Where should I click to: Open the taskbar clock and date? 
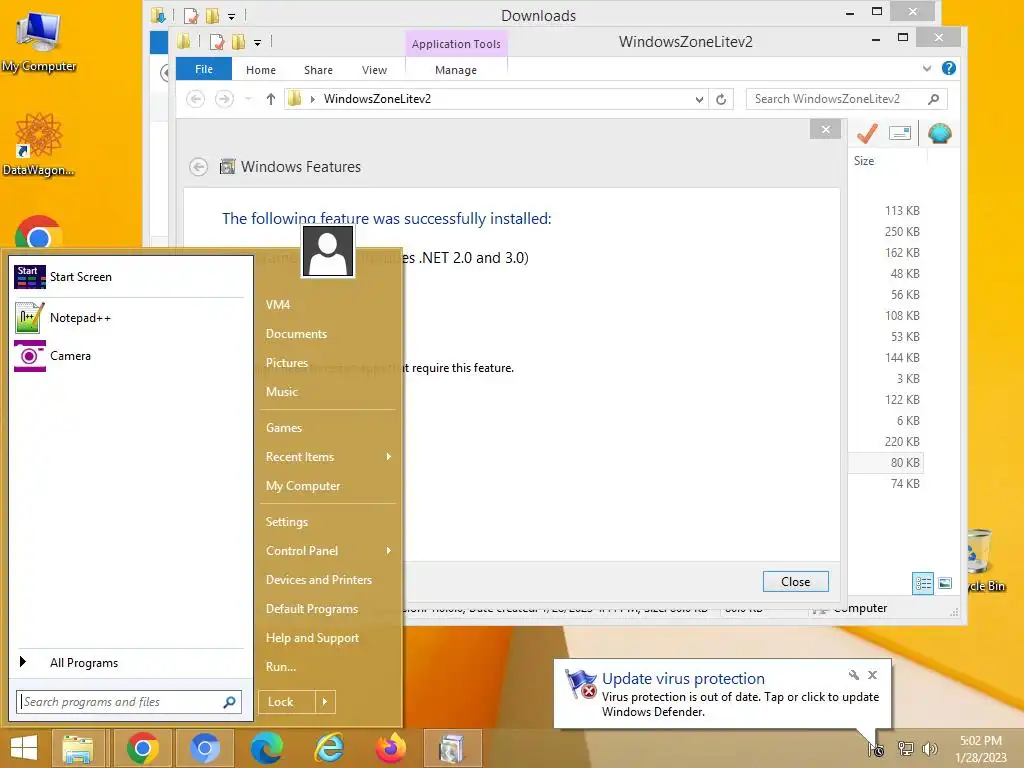pyautogui.click(x=981, y=749)
